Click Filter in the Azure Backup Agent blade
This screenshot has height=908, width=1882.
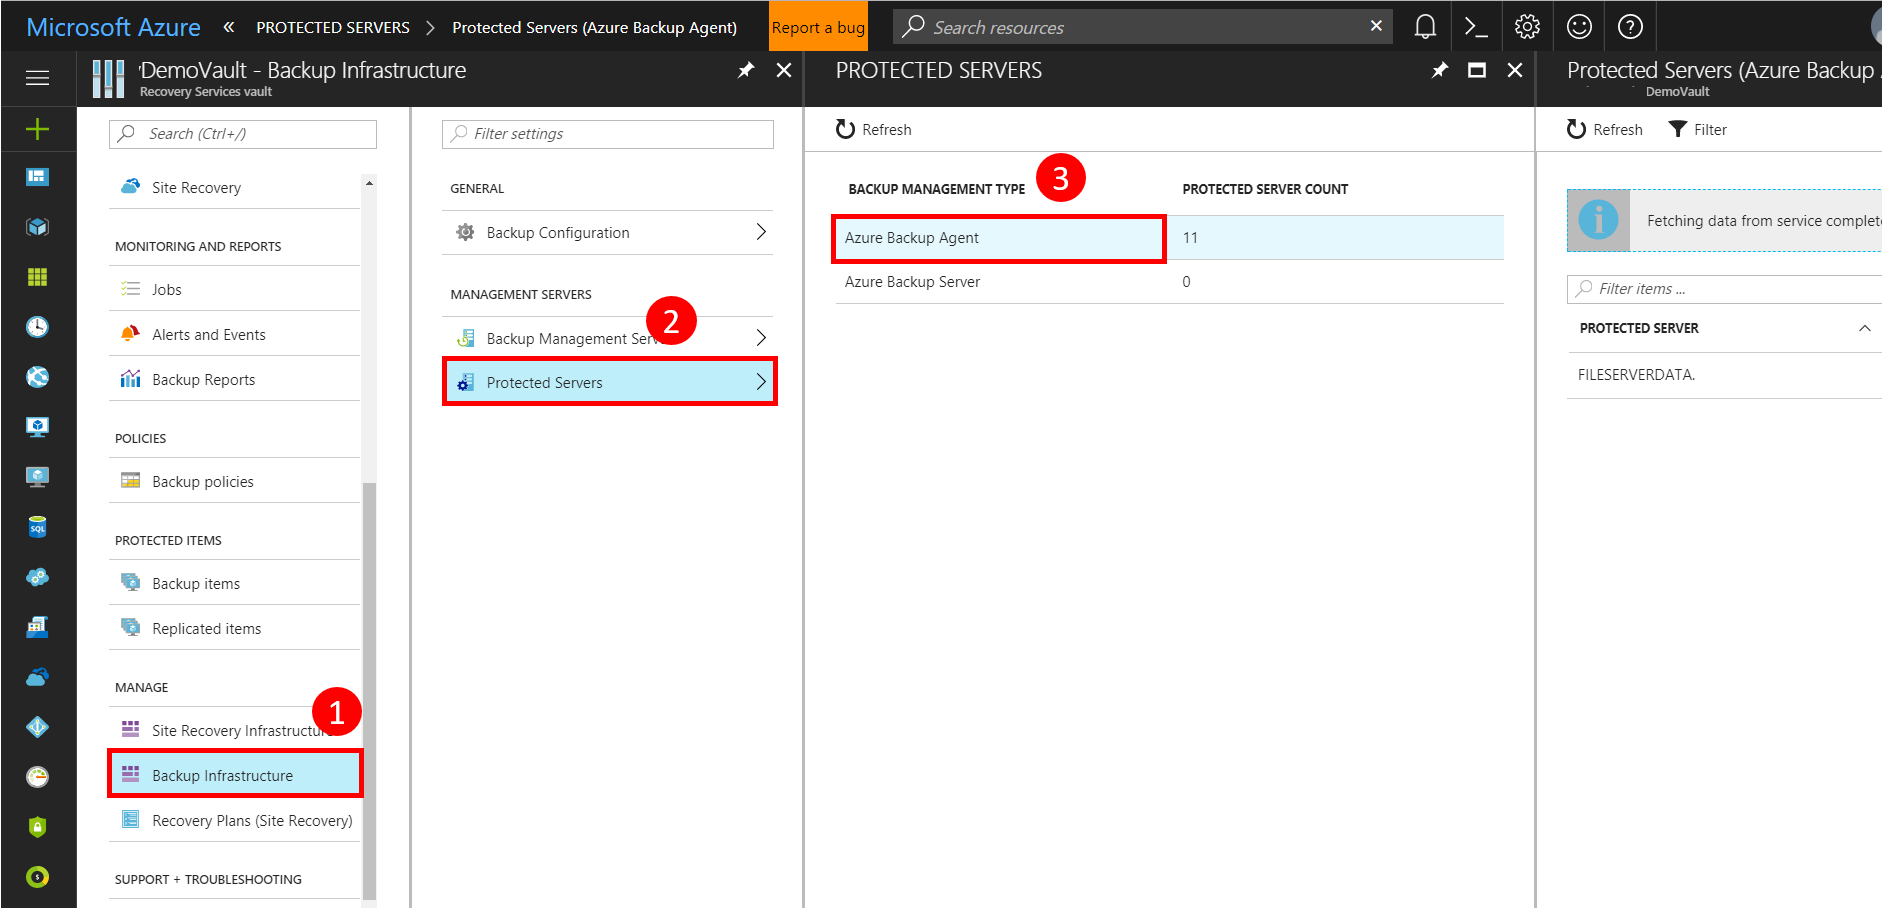coord(1697,129)
